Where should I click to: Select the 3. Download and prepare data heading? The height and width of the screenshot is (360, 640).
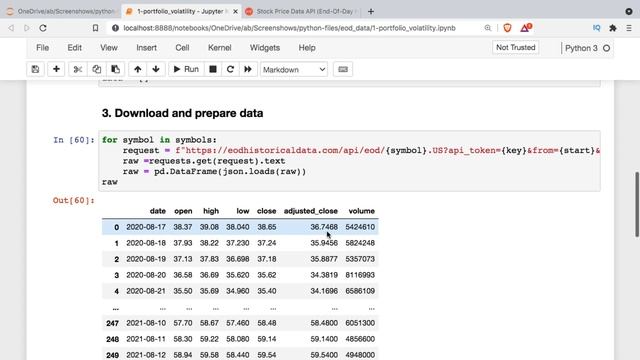[x=182, y=113]
